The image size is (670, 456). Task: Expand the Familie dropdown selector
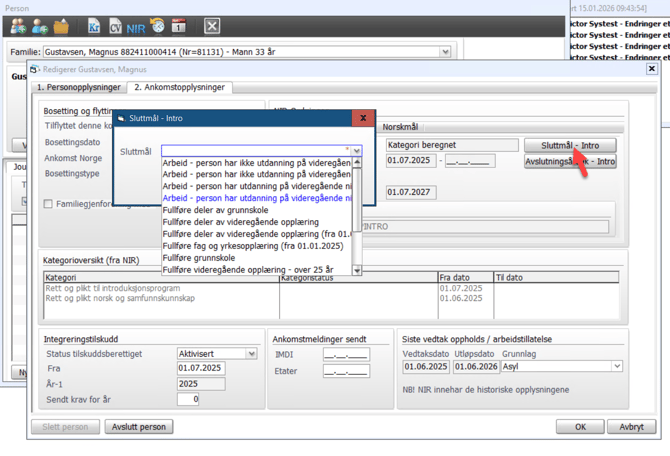click(445, 52)
